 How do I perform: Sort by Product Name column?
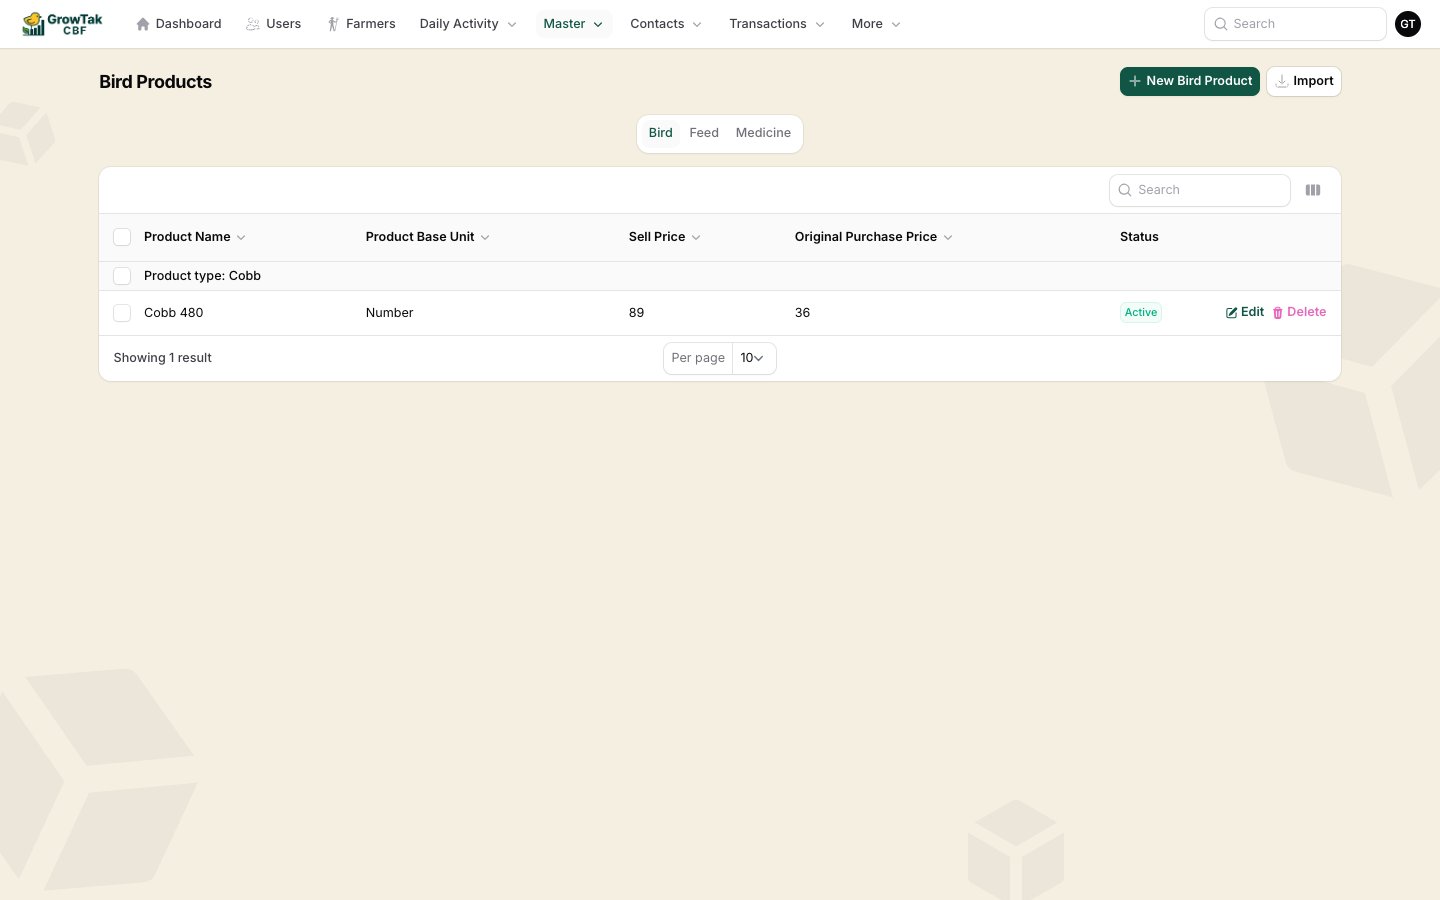[x=195, y=237]
